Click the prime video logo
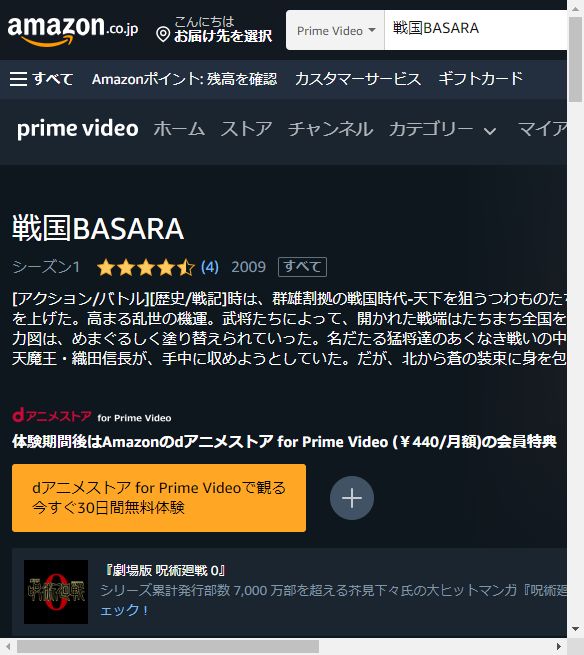The width and height of the screenshot is (584, 655). pos(78,129)
